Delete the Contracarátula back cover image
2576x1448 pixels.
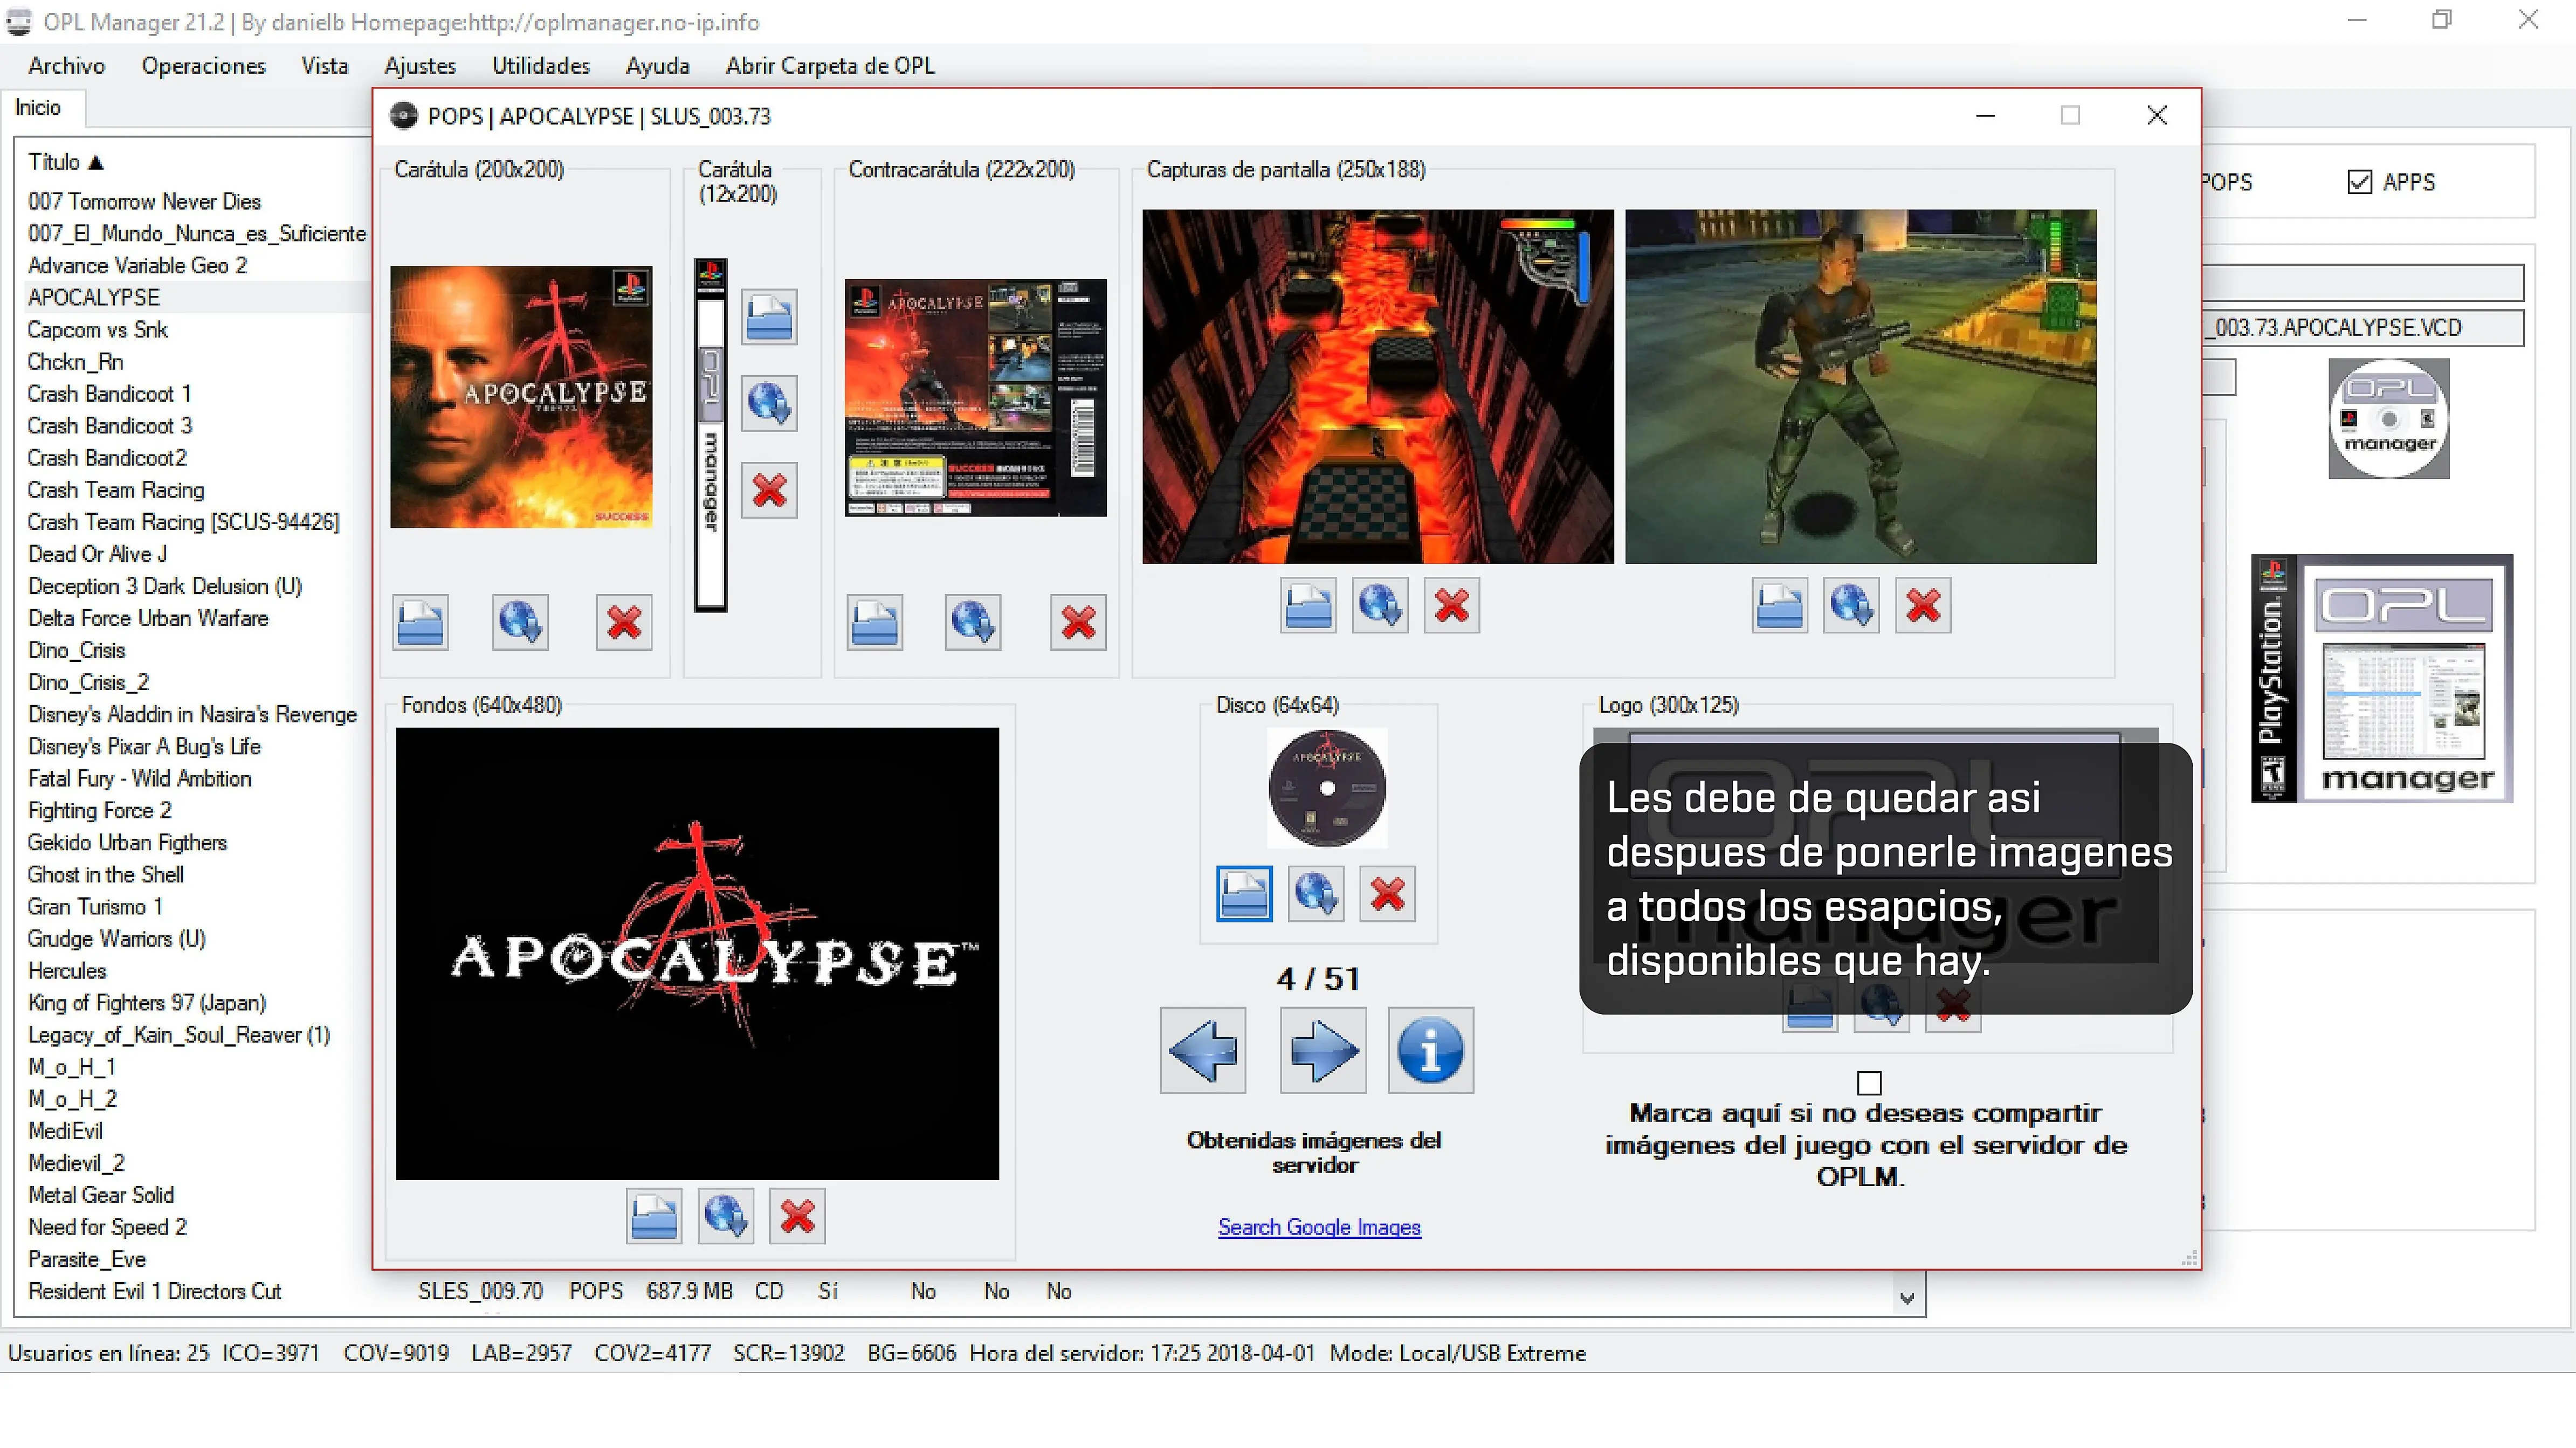click(1078, 622)
